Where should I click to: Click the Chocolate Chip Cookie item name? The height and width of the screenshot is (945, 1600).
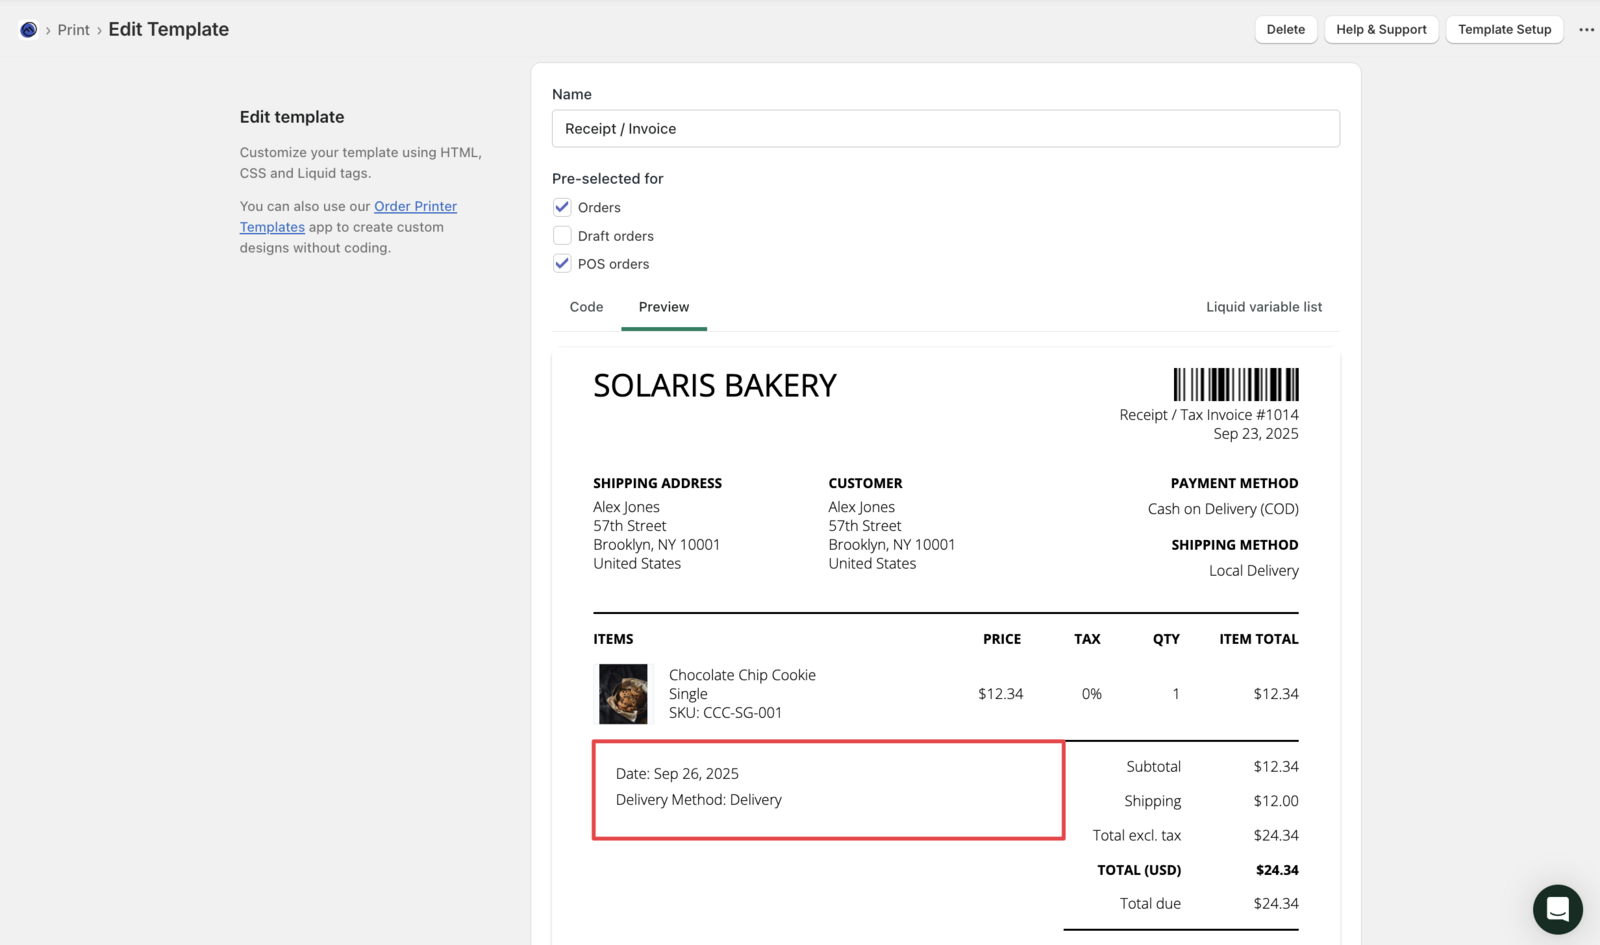click(742, 675)
